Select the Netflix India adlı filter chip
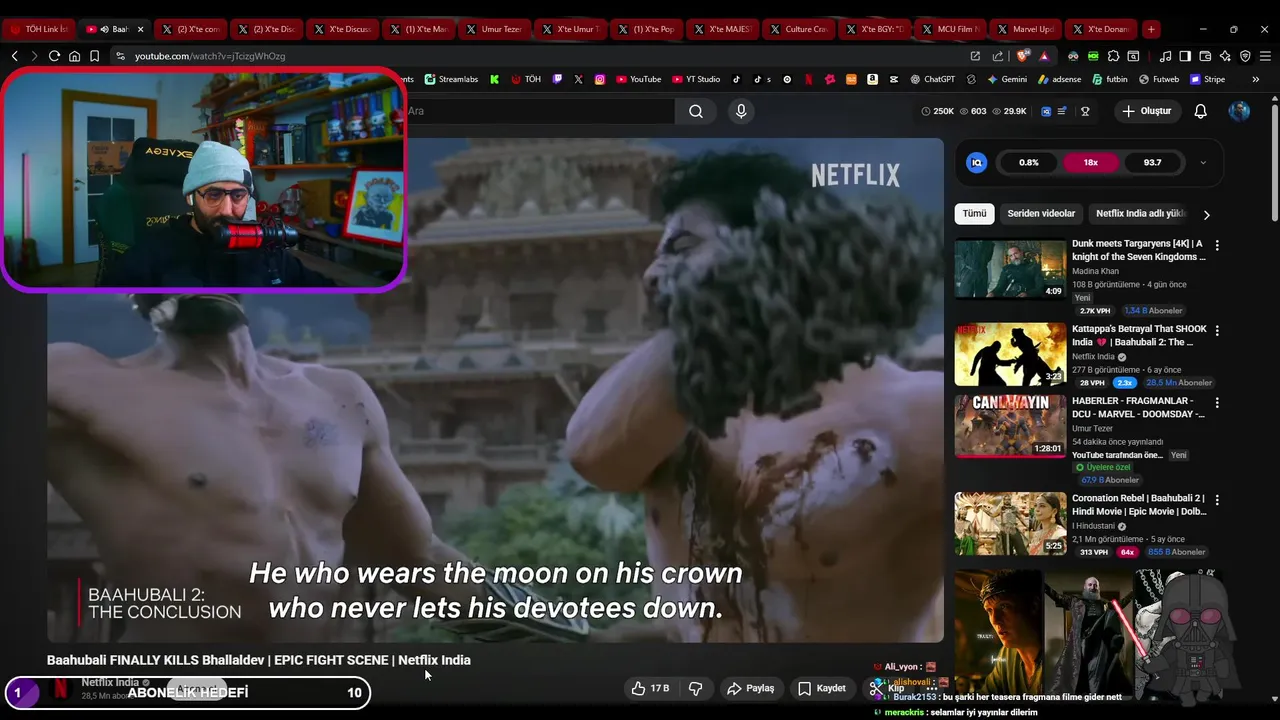This screenshot has width=1280, height=720. (1139, 214)
